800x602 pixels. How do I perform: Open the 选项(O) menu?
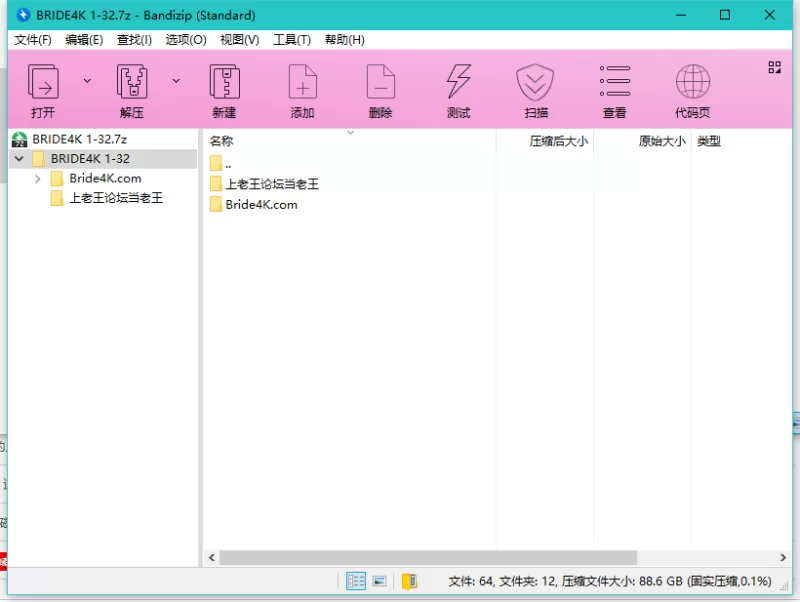186,40
